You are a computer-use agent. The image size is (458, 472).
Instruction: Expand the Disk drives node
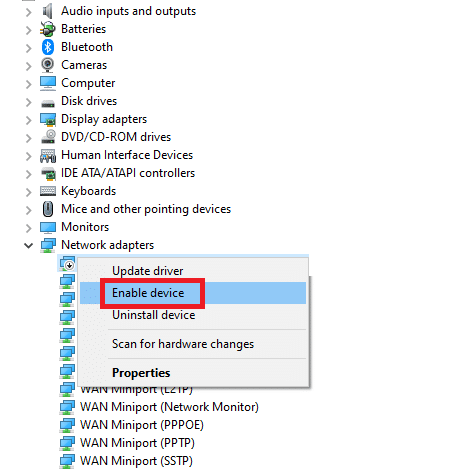click(29, 102)
